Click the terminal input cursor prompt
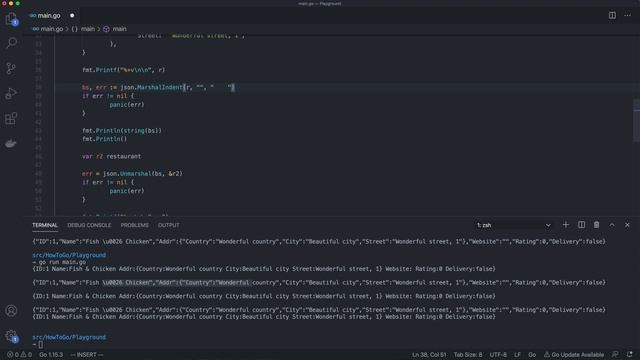 coord(40,344)
